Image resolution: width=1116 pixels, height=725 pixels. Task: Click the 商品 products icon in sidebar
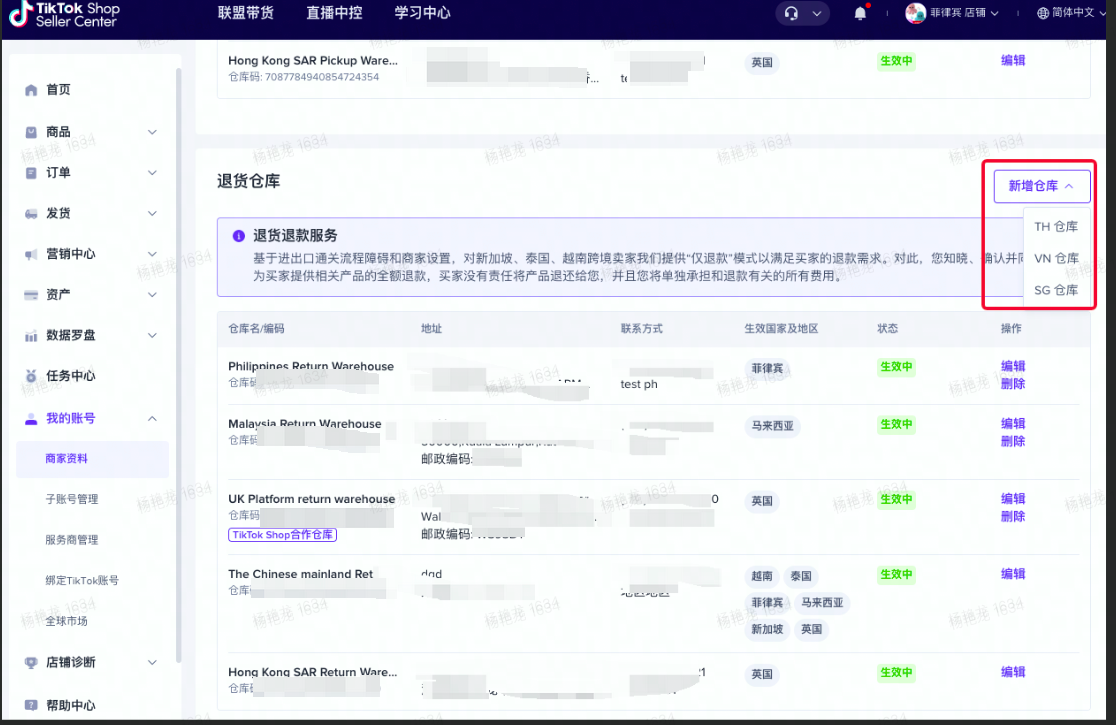[x=31, y=132]
